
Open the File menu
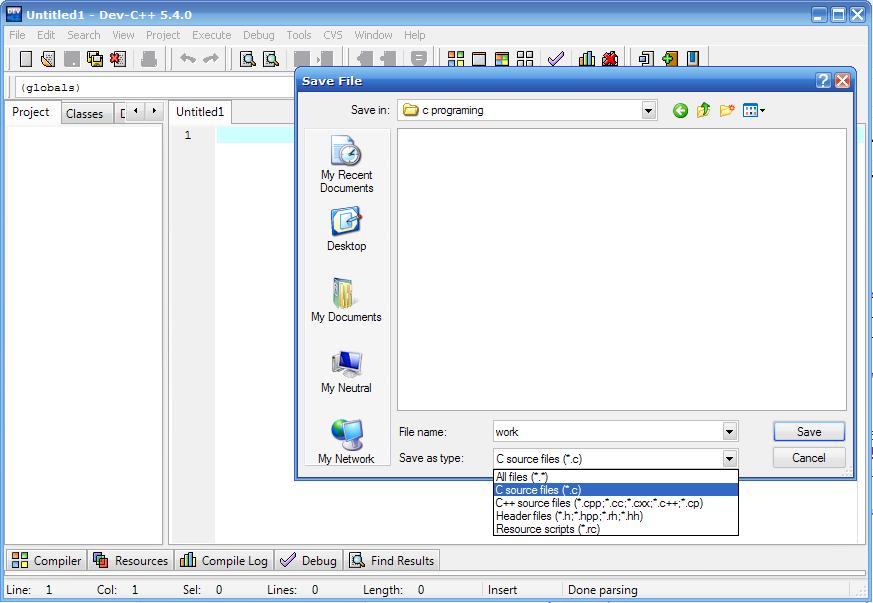(17, 35)
